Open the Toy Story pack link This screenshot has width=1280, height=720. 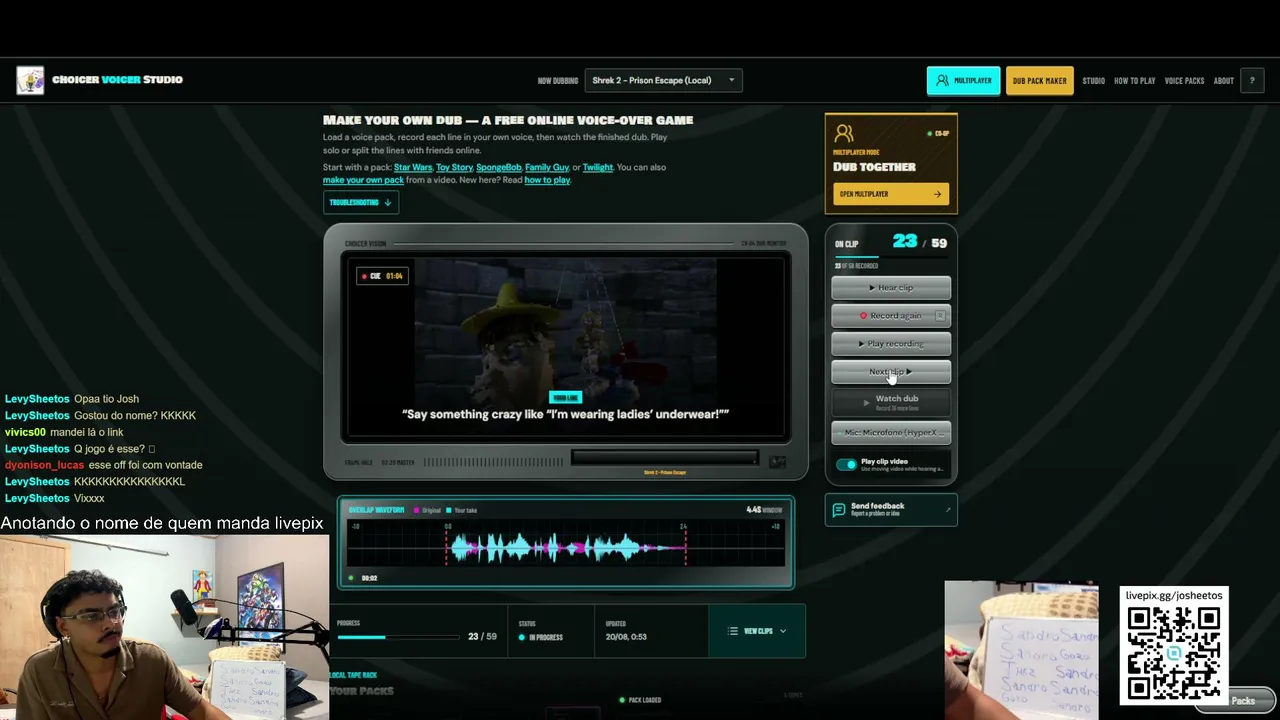[x=454, y=167]
